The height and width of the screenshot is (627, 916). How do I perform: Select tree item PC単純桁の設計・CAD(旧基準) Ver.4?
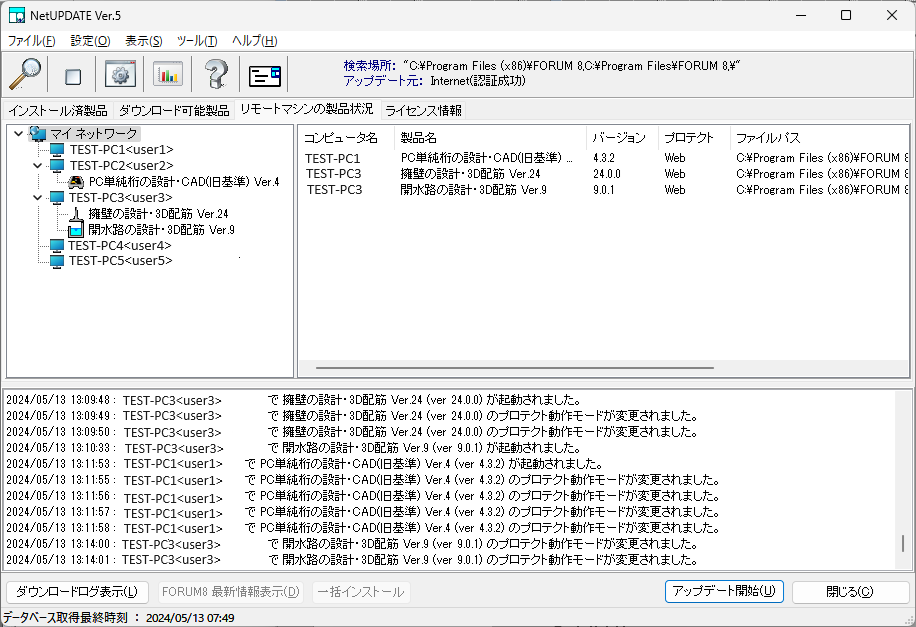pyautogui.click(x=184, y=182)
